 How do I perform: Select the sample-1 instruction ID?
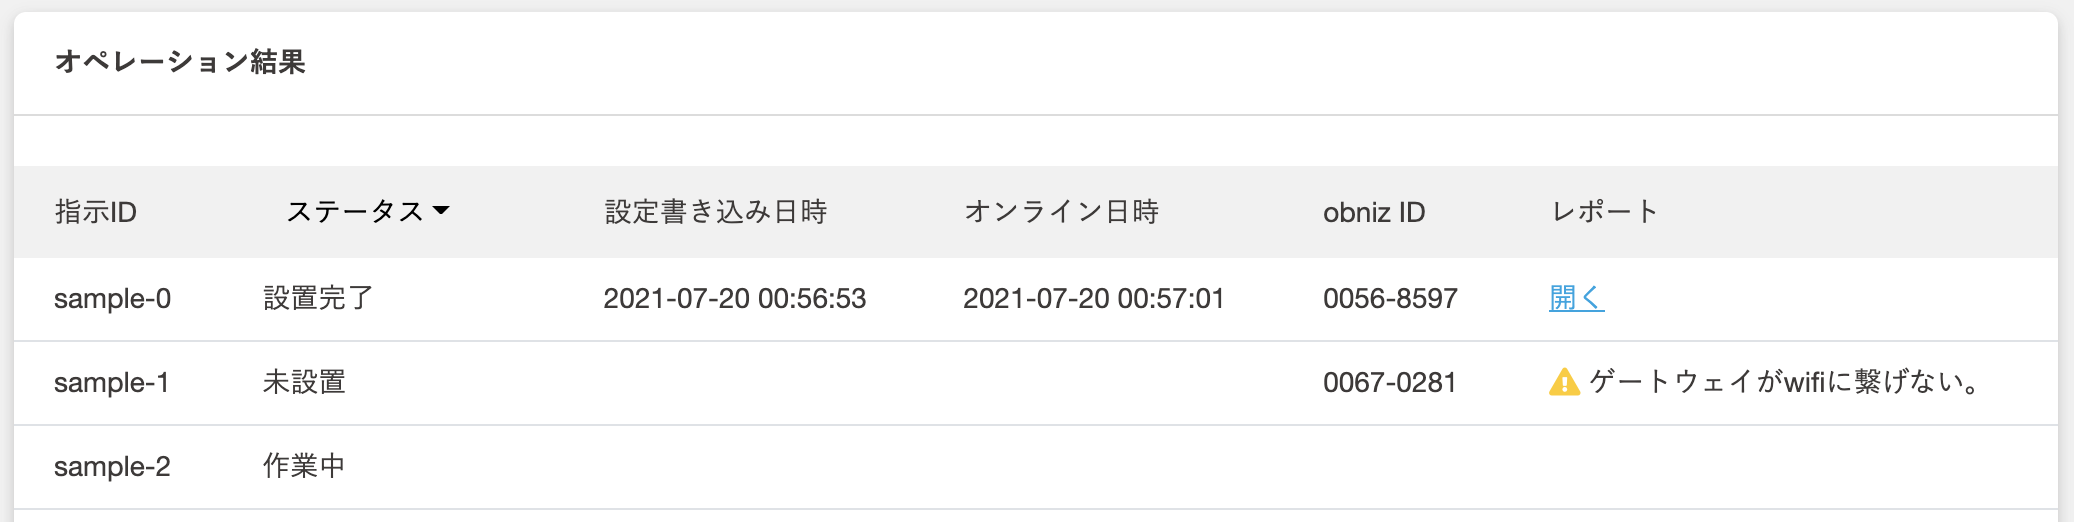pyautogui.click(x=112, y=382)
